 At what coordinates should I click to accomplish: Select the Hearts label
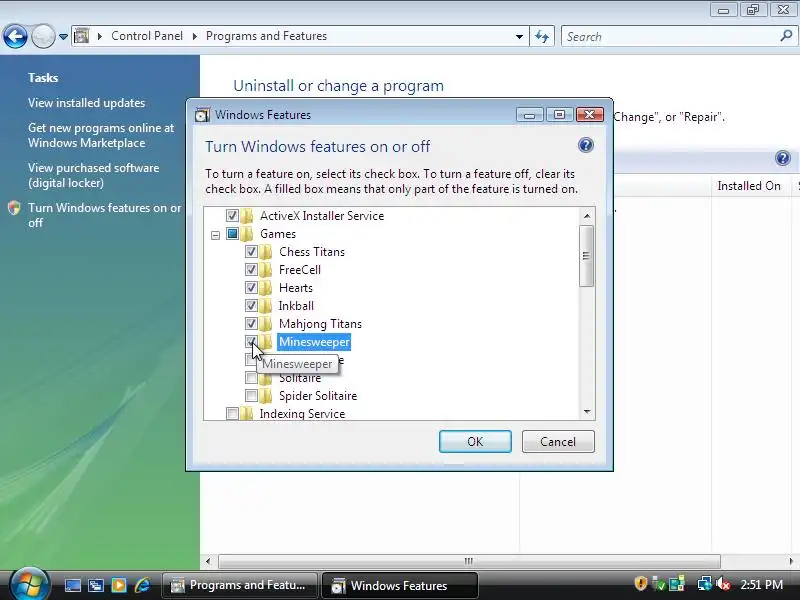click(x=296, y=288)
